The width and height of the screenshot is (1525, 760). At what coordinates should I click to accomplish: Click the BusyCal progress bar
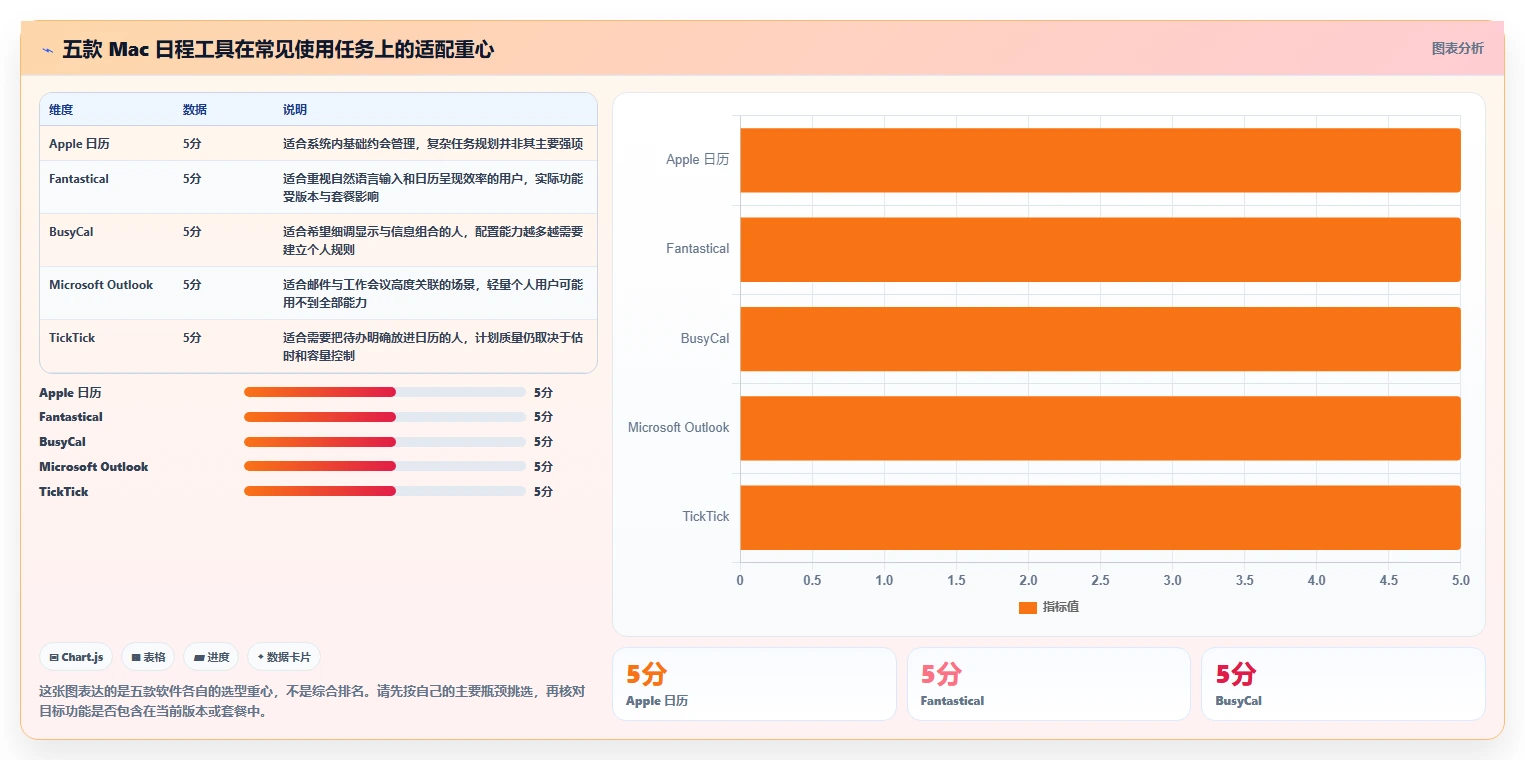385,442
